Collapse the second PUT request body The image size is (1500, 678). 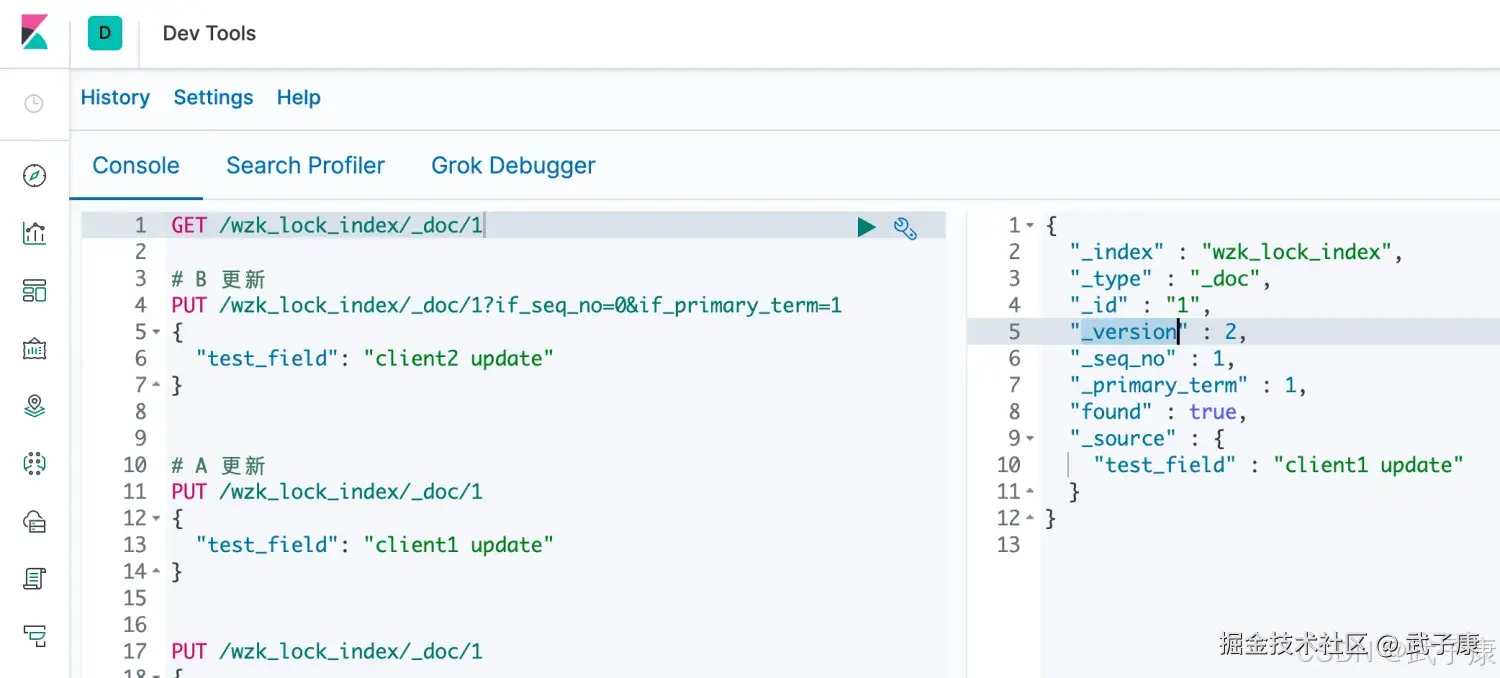click(158, 518)
